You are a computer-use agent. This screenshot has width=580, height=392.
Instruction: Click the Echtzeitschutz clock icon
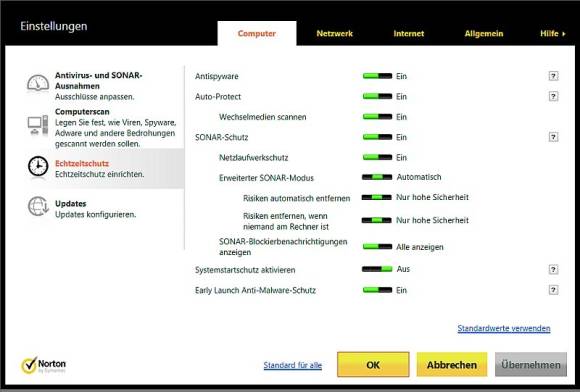coord(38,166)
